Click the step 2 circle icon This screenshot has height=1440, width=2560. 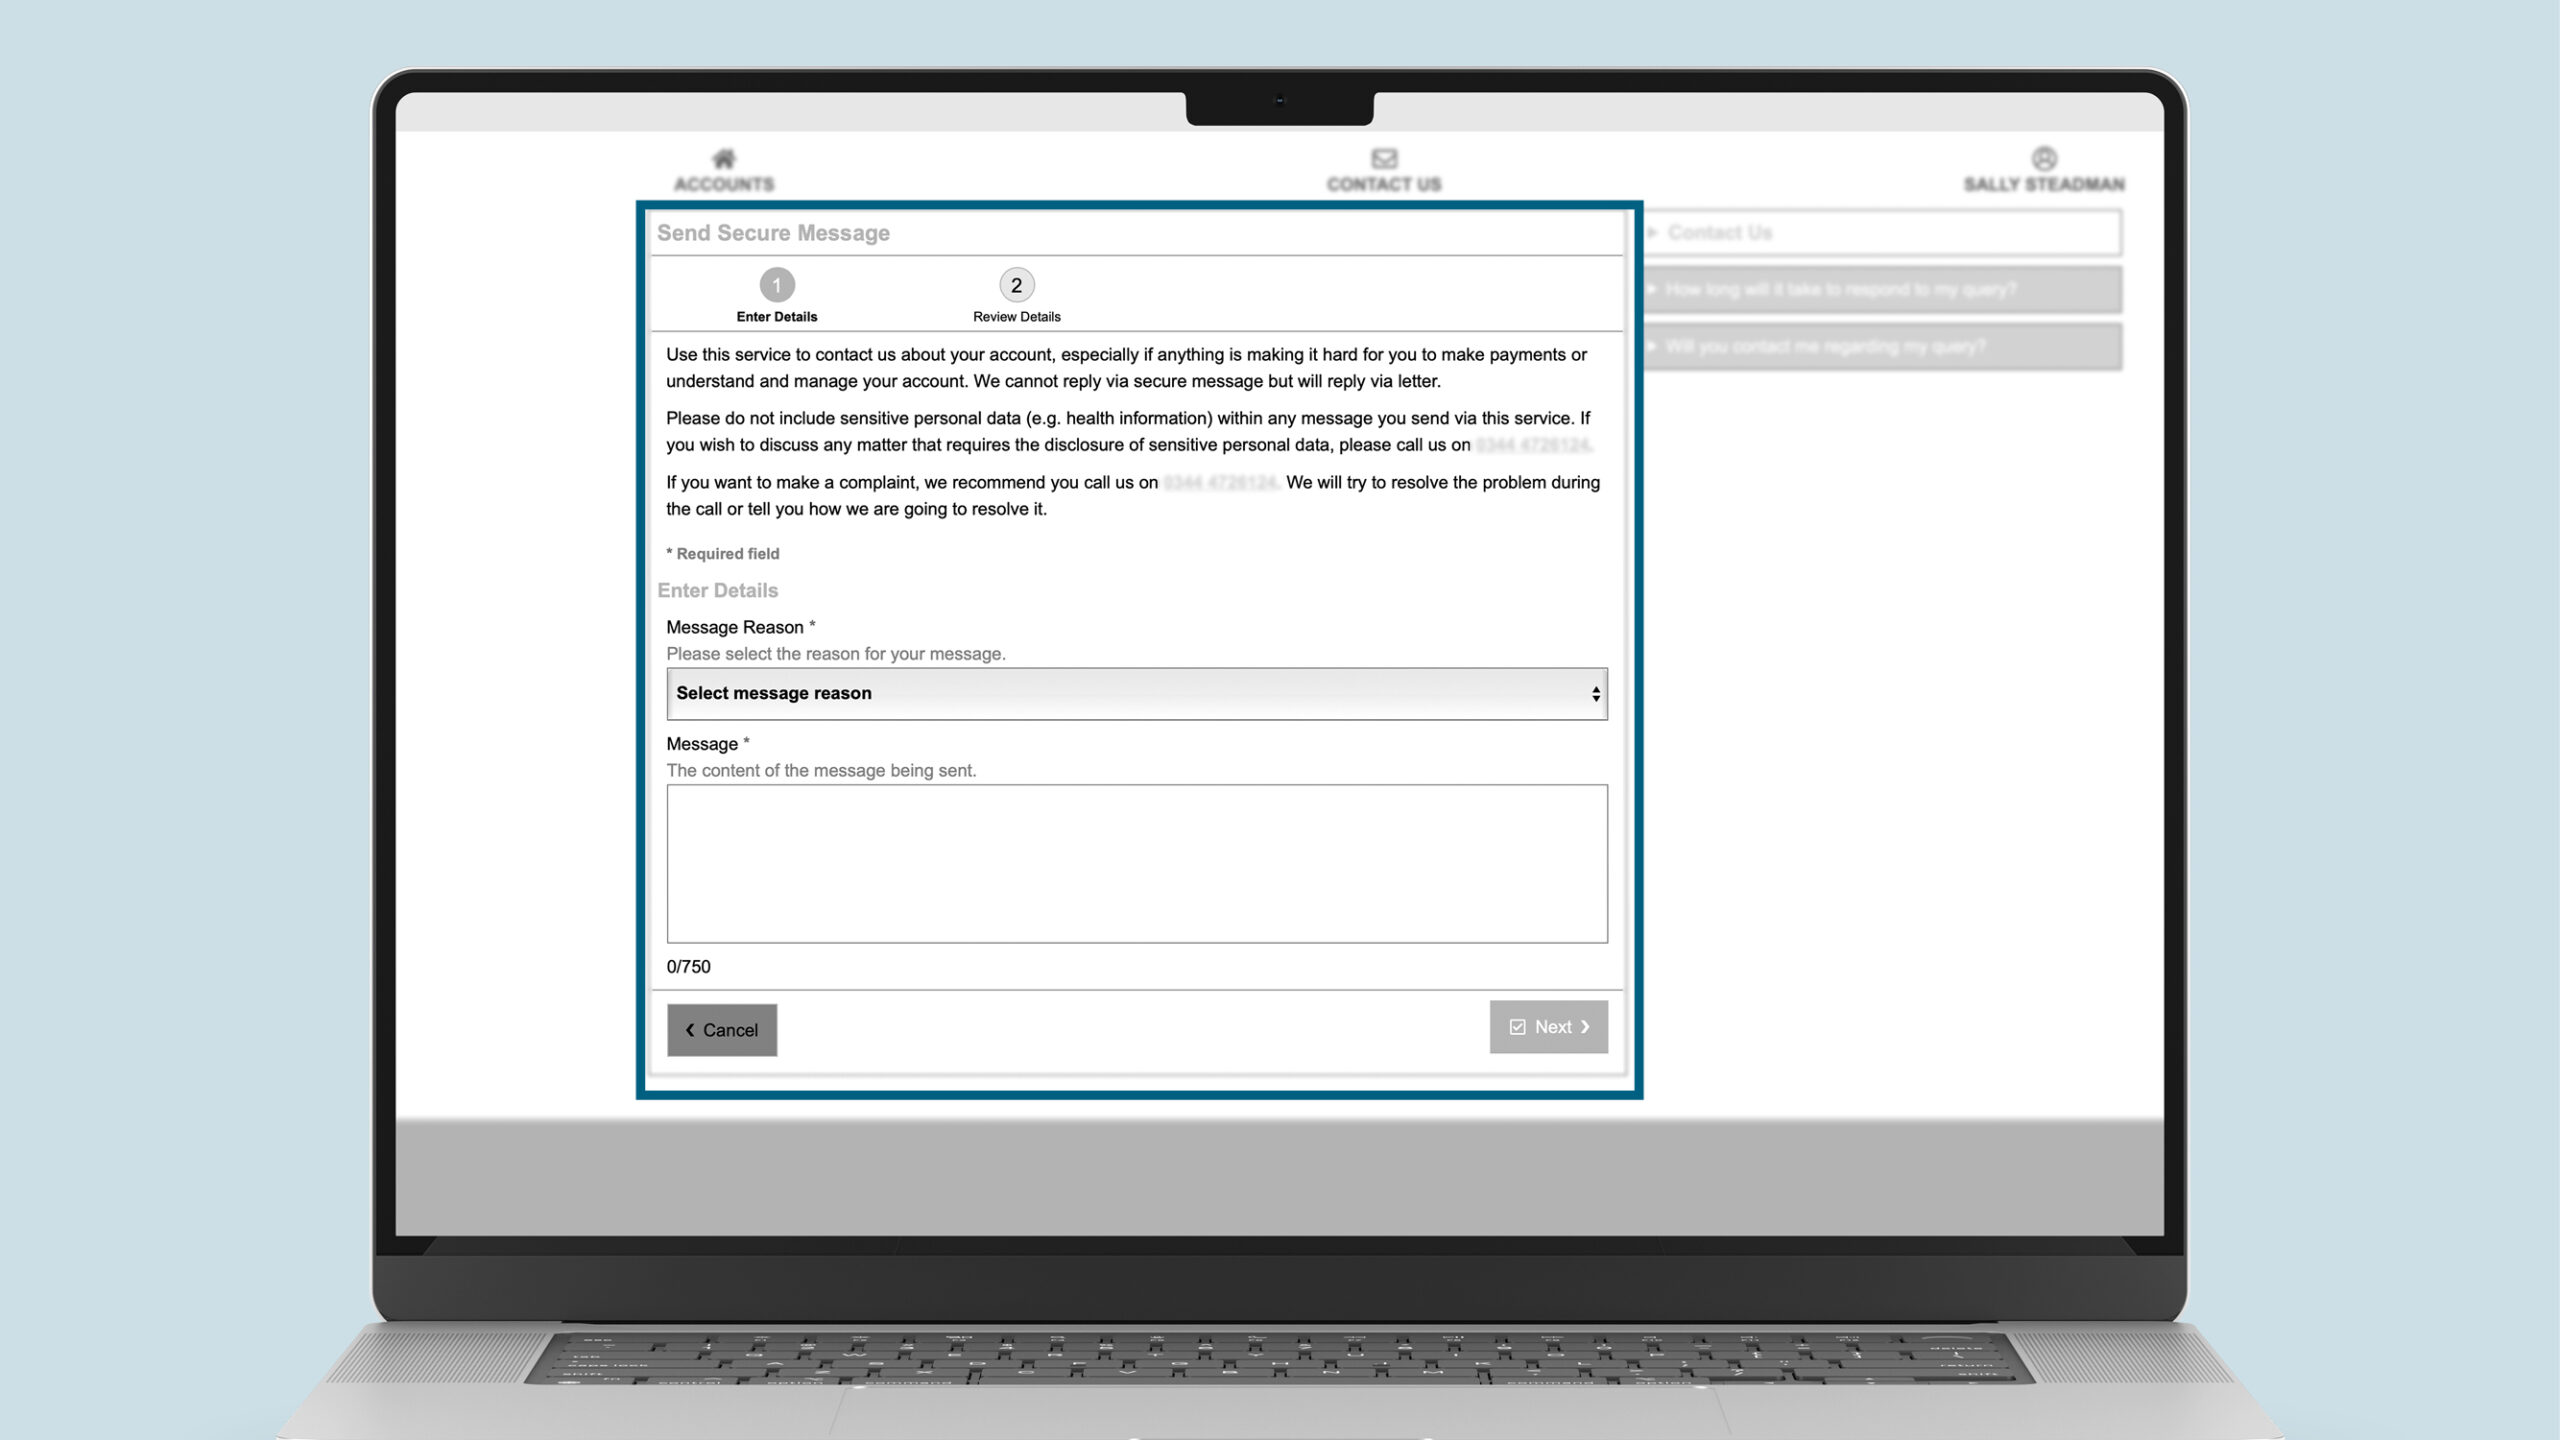tap(1016, 285)
